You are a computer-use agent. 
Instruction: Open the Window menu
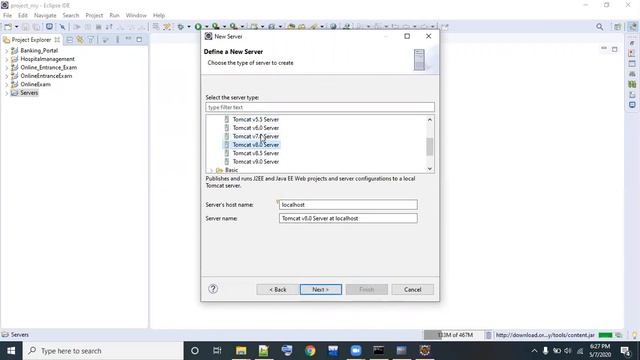[x=136, y=16]
